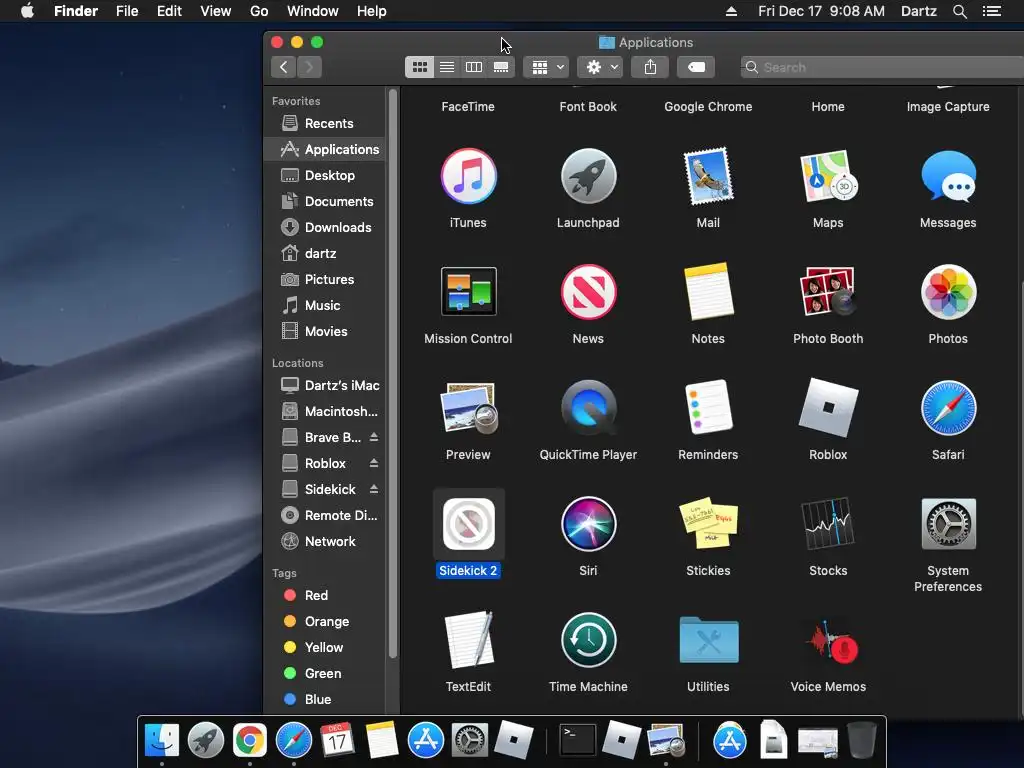Click the Edit Tags toolbar button
1024x768 pixels.
696,67
